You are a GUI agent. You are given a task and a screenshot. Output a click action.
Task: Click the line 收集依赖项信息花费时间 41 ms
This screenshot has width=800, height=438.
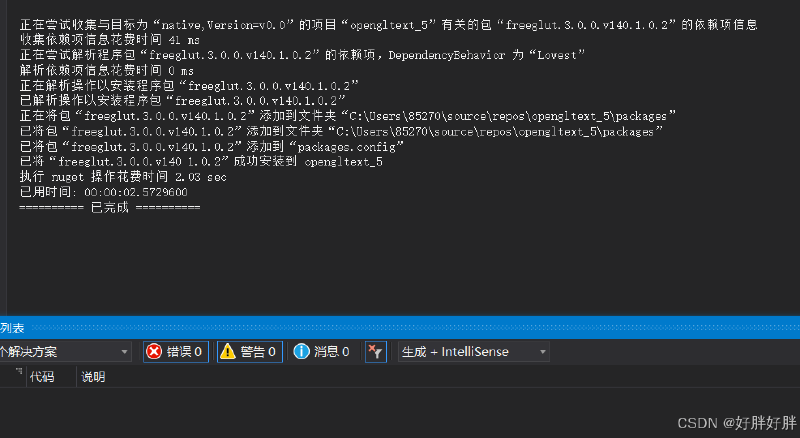tap(110, 40)
